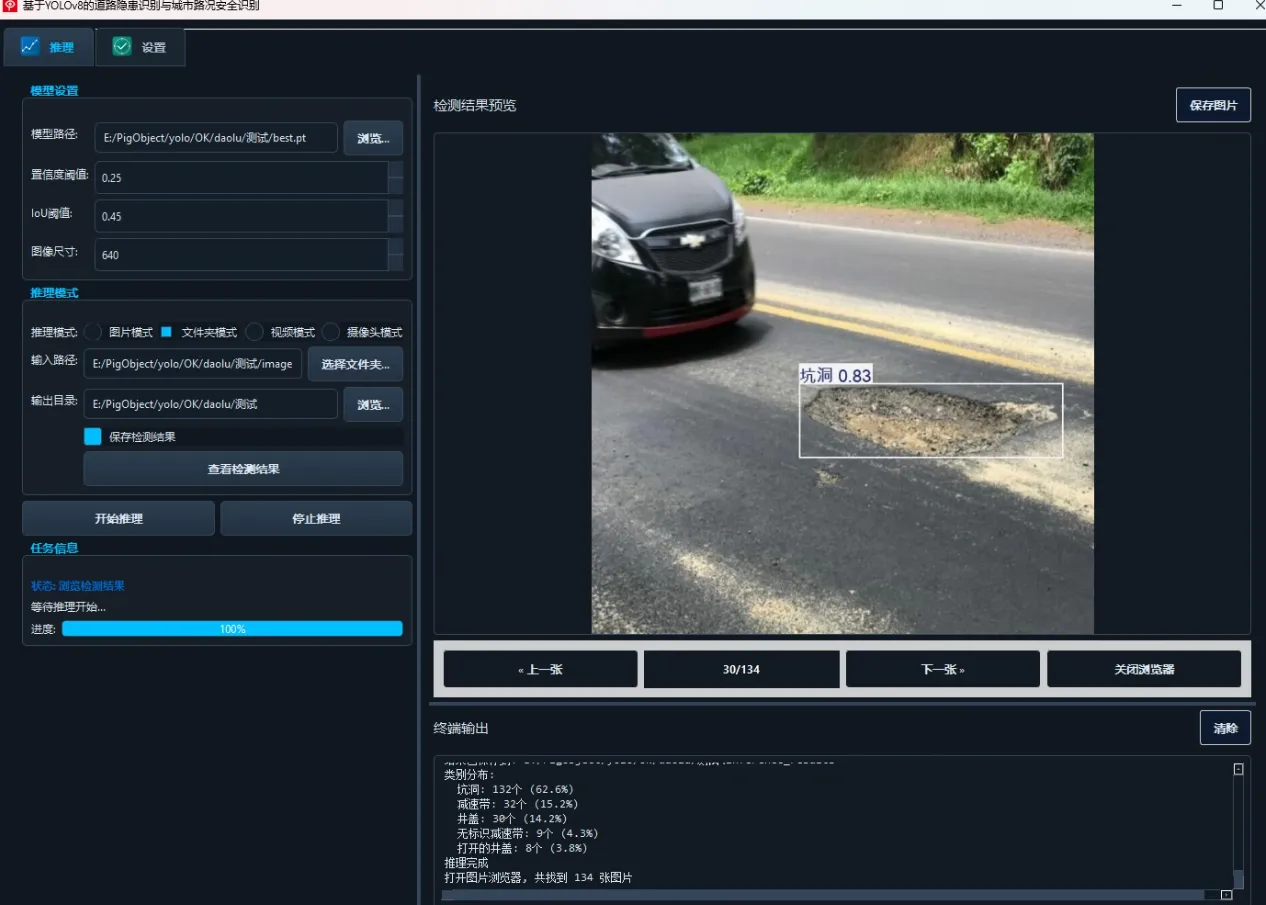Go to previous image with 上一张
The height and width of the screenshot is (905, 1266).
pos(540,669)
